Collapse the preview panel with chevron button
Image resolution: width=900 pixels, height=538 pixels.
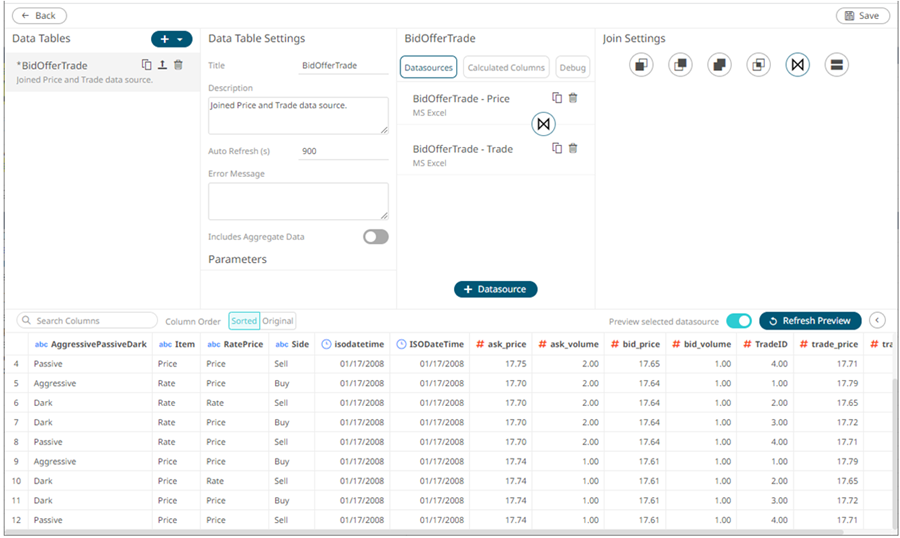pos(877,320)
